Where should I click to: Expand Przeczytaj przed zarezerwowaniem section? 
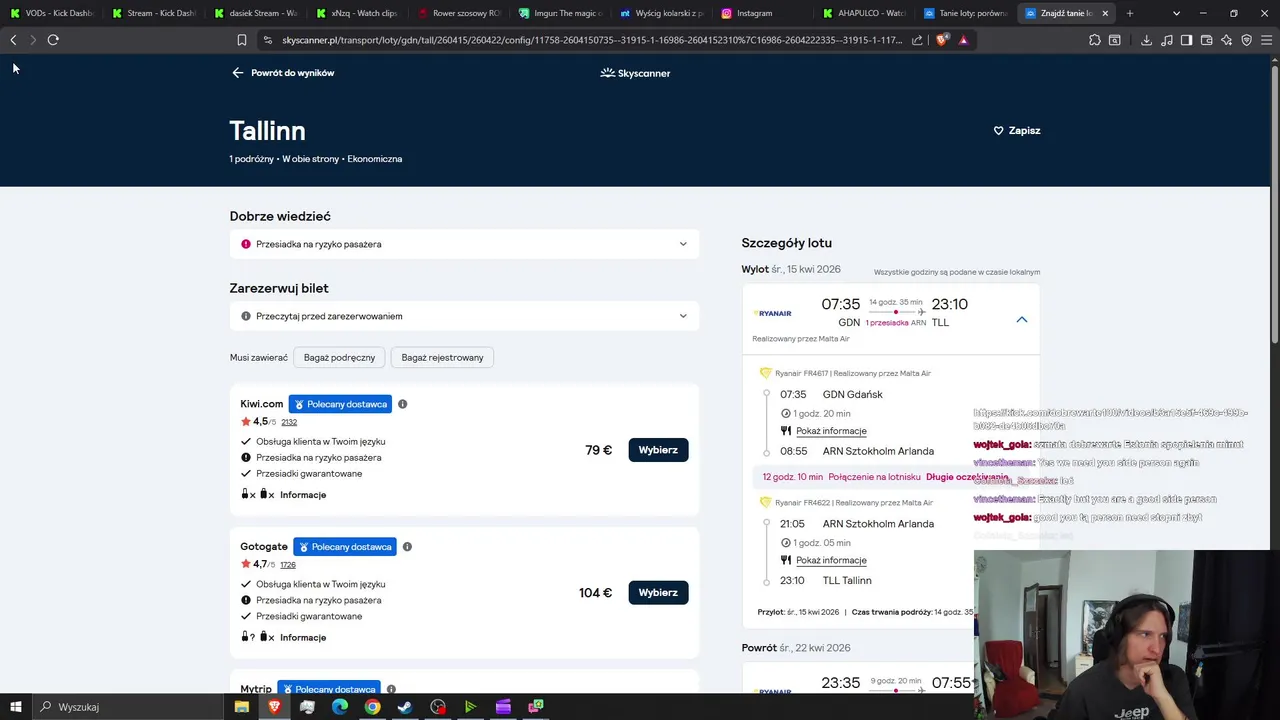464,316
